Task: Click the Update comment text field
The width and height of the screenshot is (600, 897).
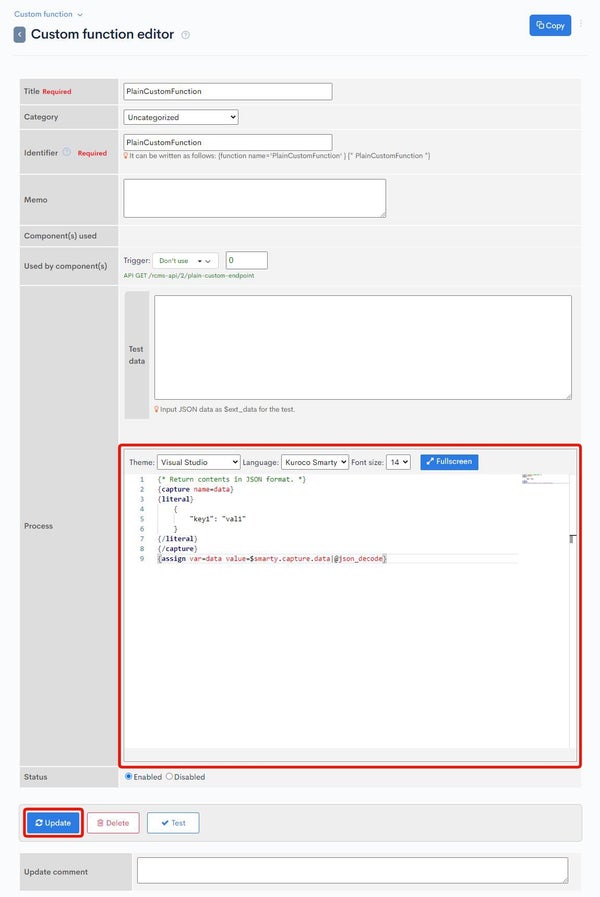Action: (352, 871)
